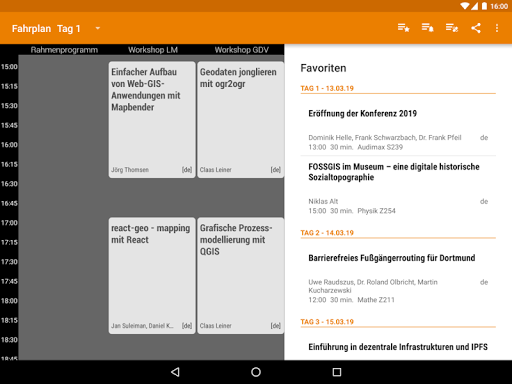Open the favorites list icon with star

(x=403, y=28)
